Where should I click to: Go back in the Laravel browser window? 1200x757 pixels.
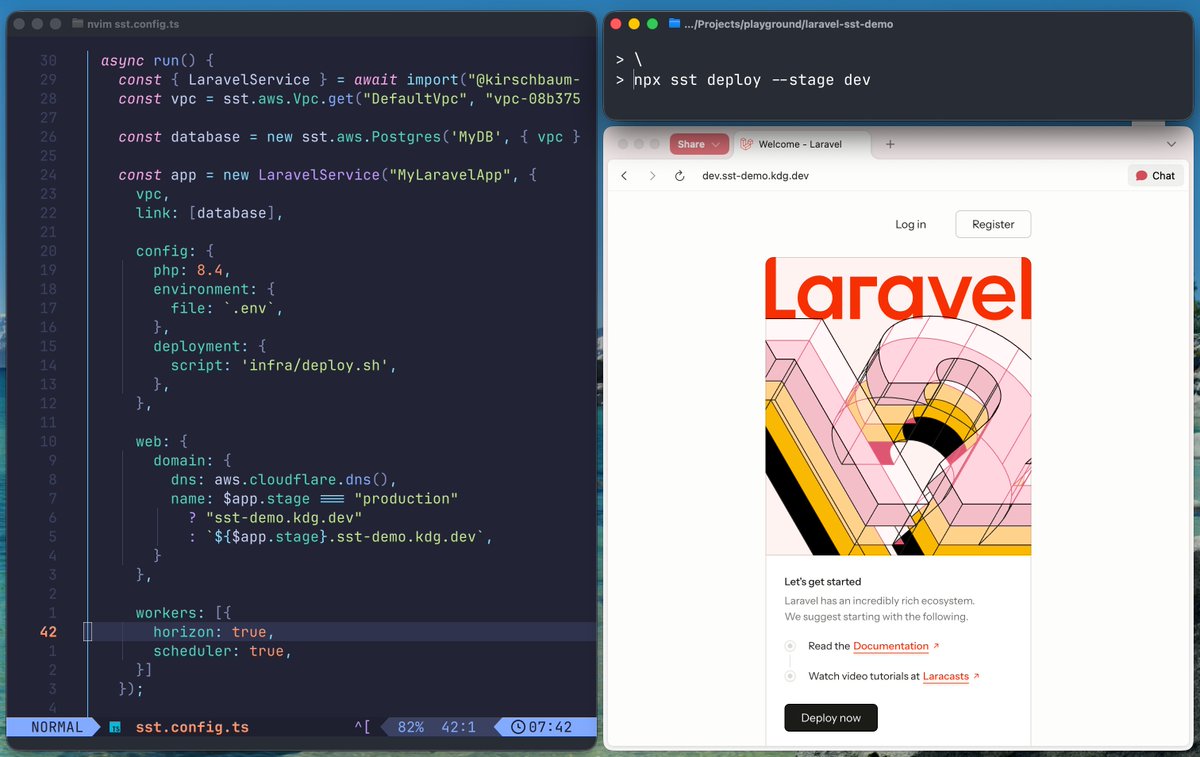(624, 176)
